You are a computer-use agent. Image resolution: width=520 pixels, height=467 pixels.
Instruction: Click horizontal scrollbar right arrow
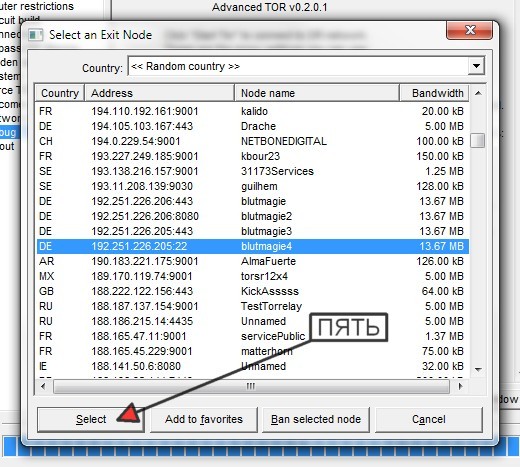[460, 386]
